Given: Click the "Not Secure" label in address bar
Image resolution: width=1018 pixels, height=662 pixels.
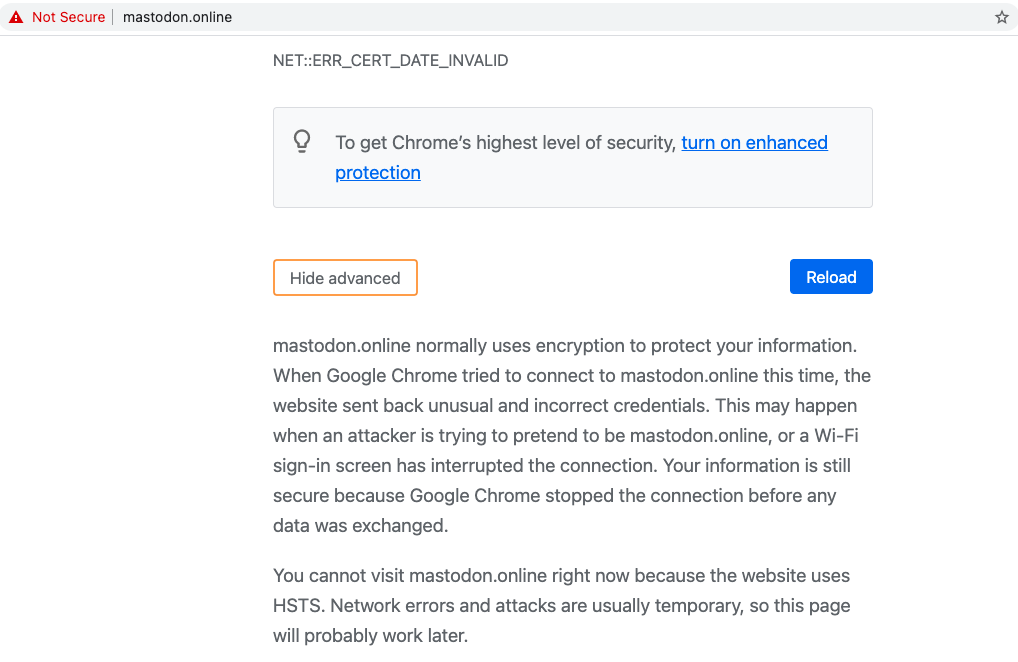Looking at the screenshot, I should pyautogui.click(x=68, y=17).
